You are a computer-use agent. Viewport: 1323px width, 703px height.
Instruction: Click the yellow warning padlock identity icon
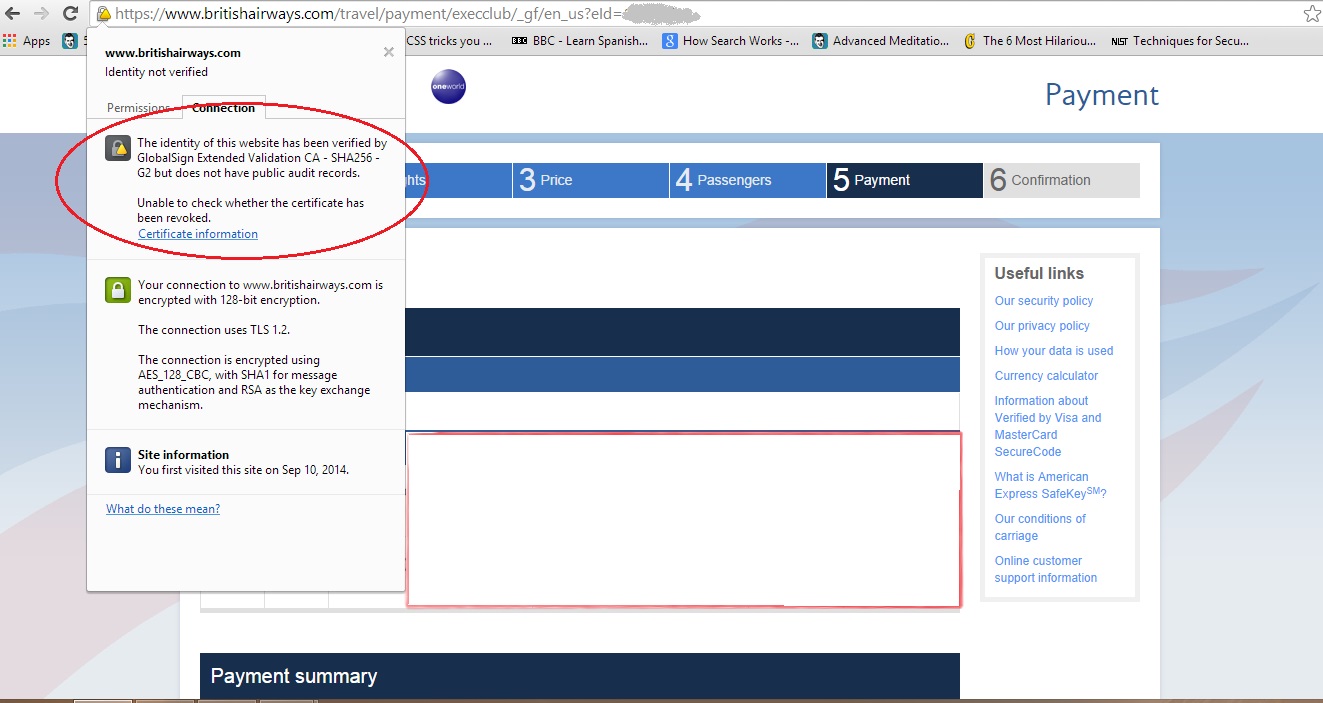(118, 149)
